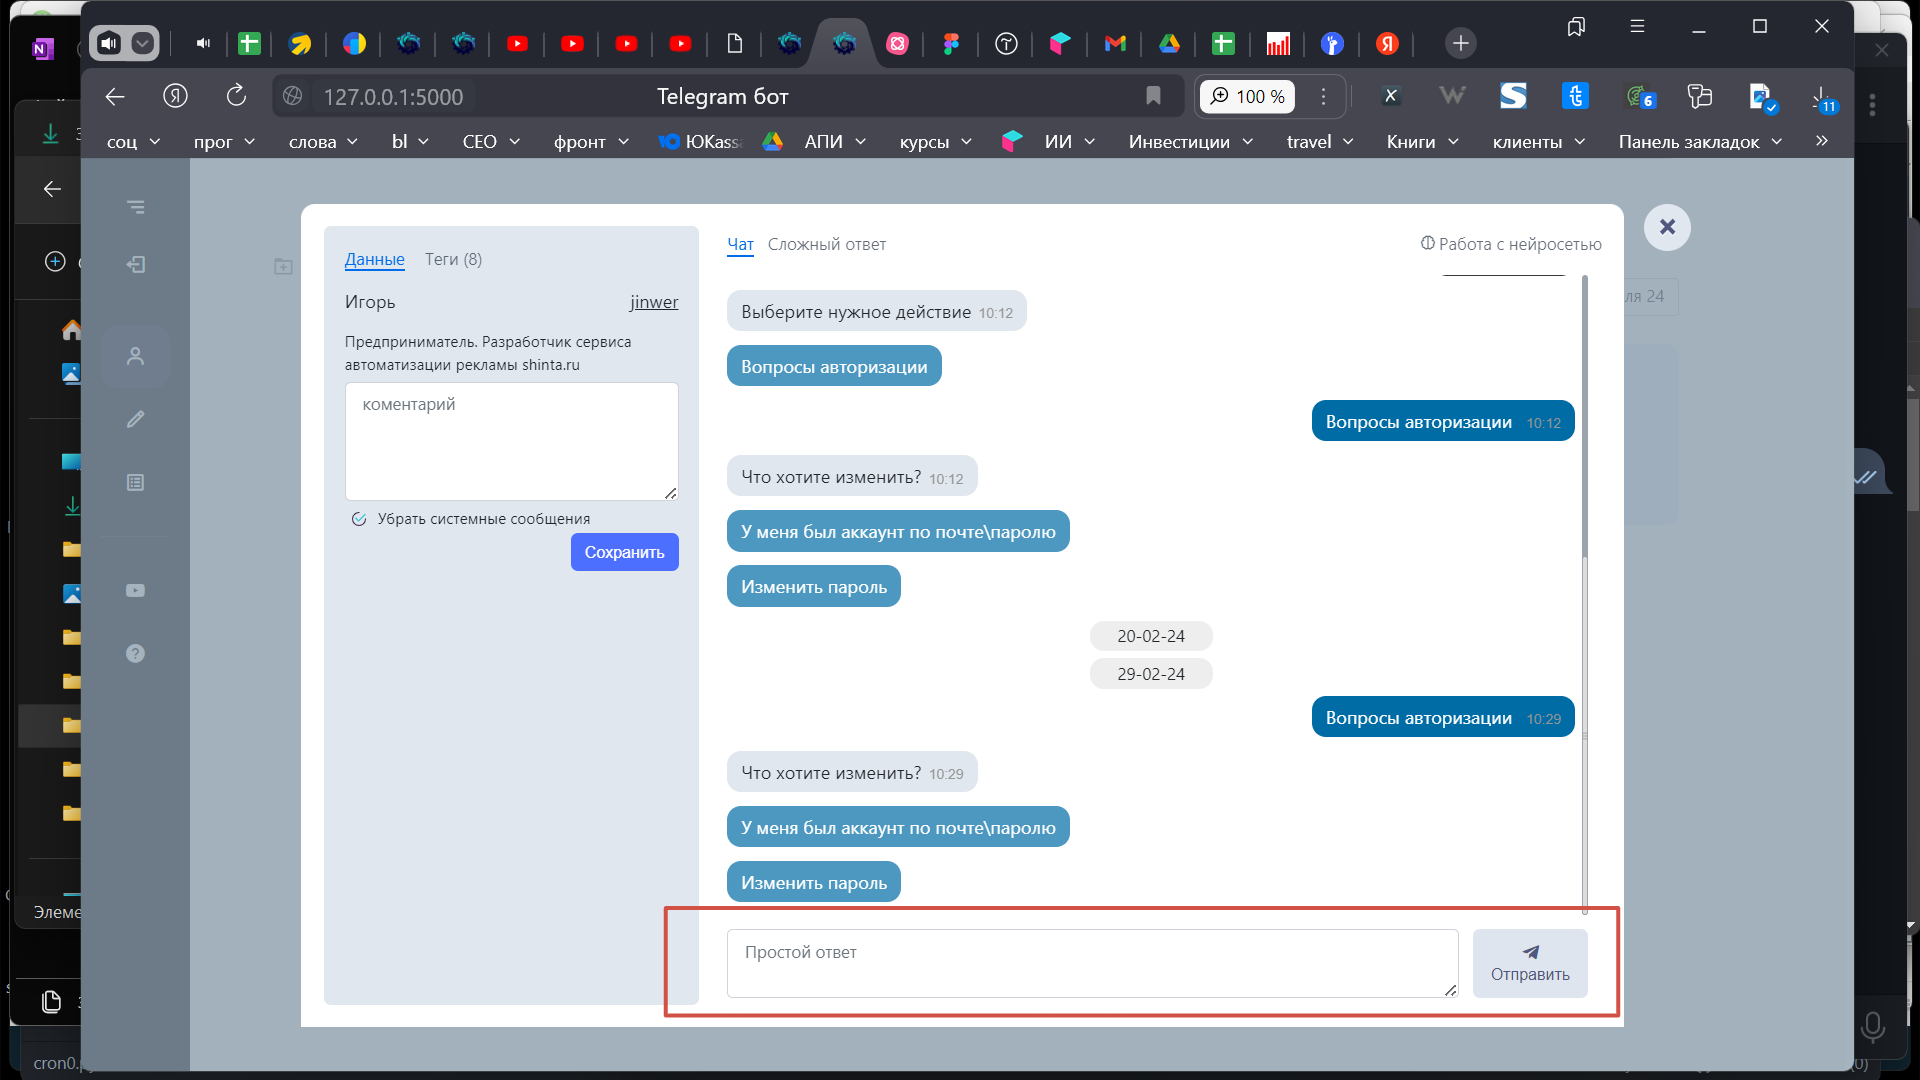Open new browser tab with plus

1460,43
